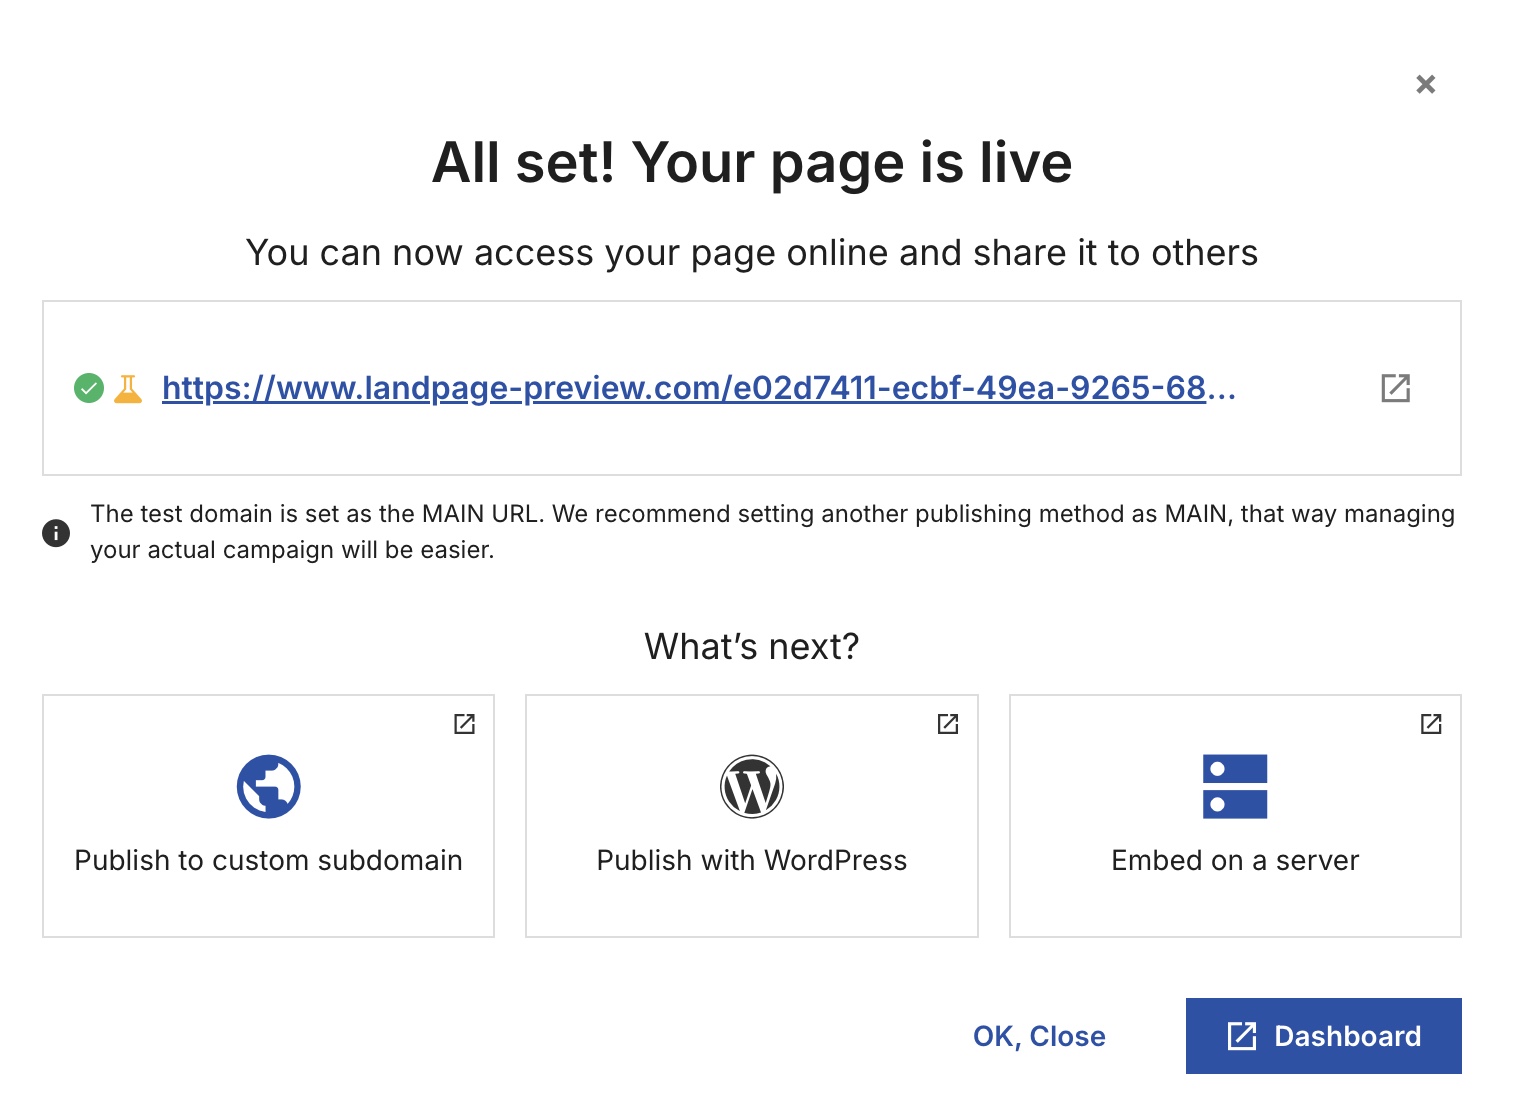Click the blue server icon on the Embed card
The height and width of the screenshot is (1118, 1518).
(1235, 788)
